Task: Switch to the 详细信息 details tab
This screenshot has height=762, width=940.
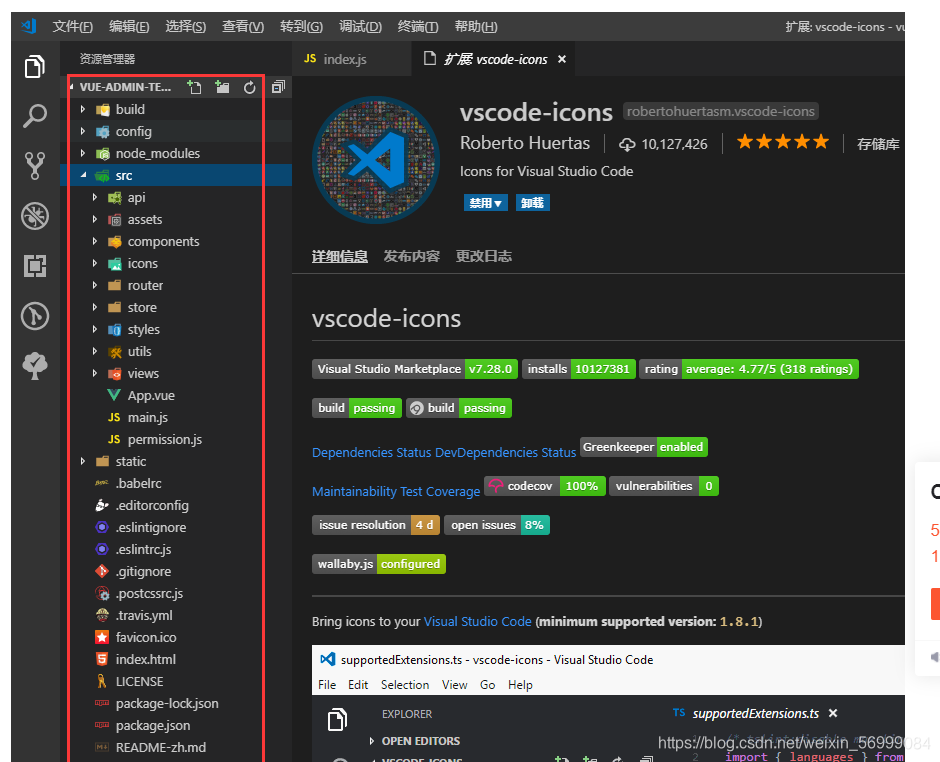Action: [339, 257]
